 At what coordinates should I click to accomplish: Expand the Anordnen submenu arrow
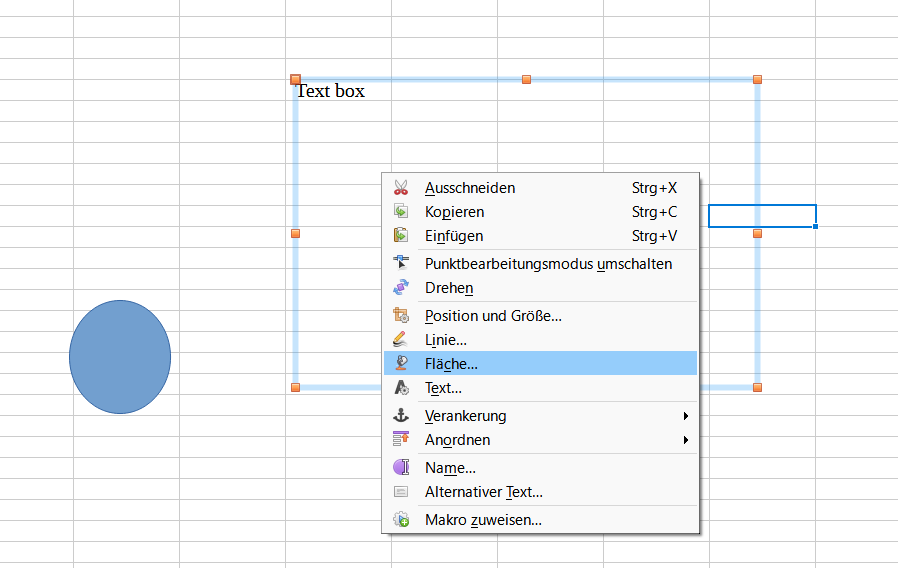(686, 440)
